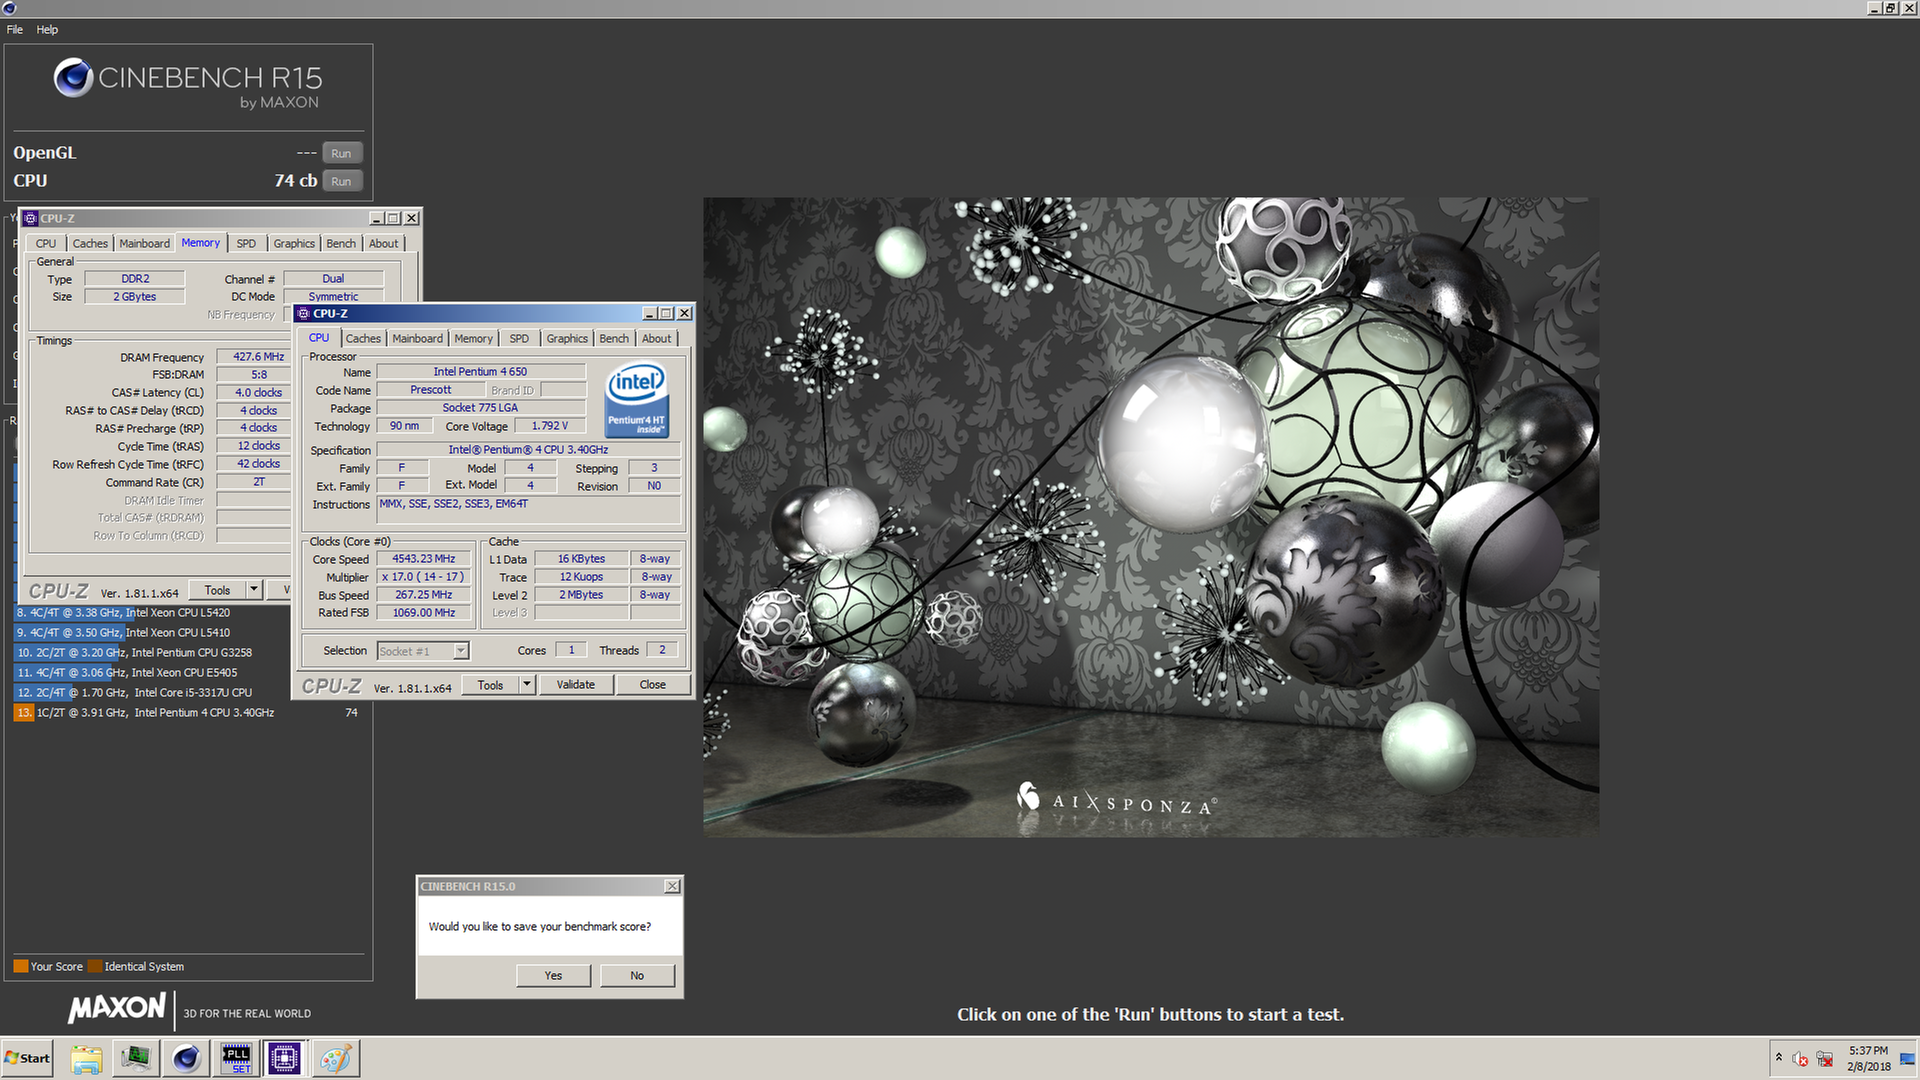Click Close button in front CPU-Z window

(652, 684)
